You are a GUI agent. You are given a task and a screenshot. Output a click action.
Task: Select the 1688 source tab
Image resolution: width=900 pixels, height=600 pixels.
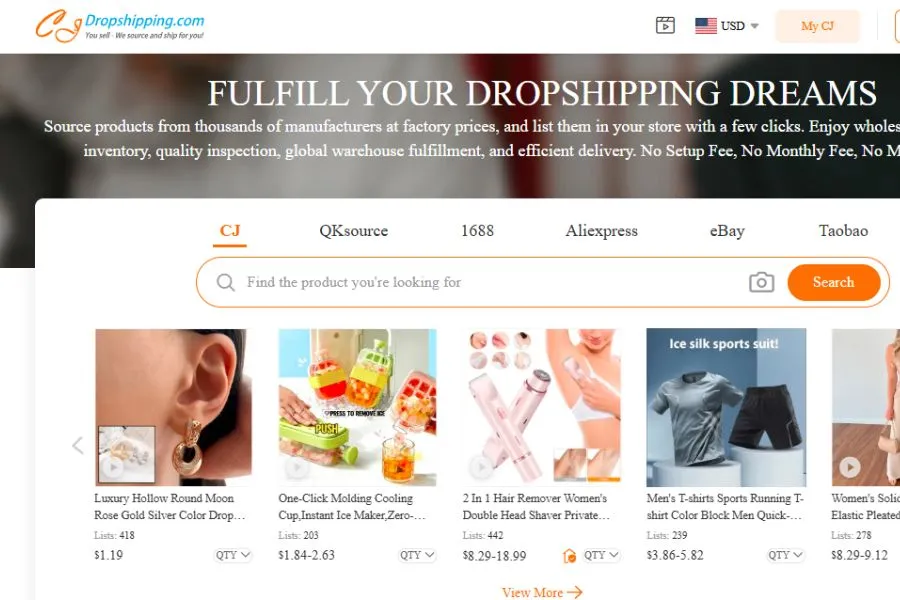[x=477, y=231]
